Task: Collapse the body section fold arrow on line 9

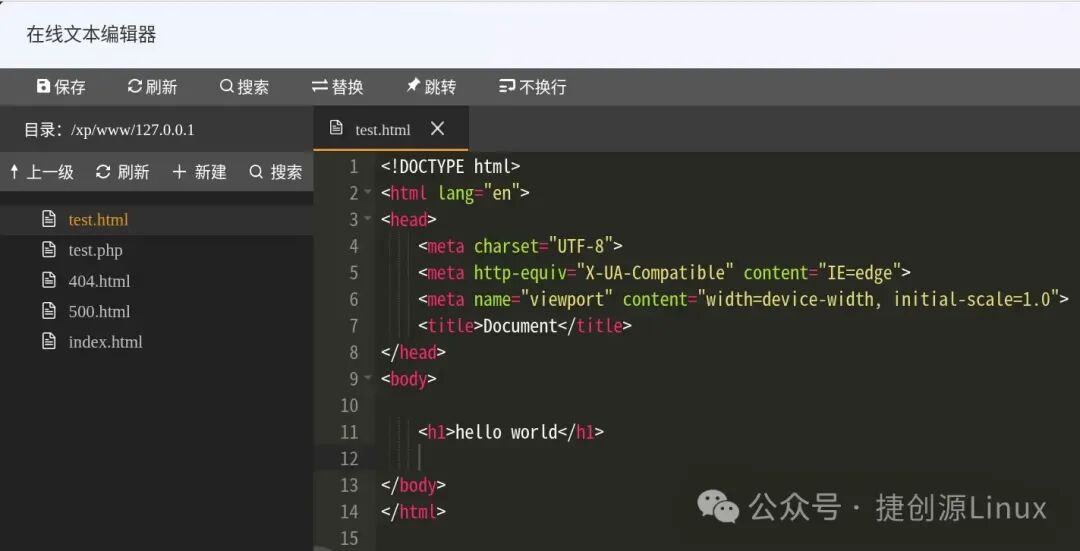Action: tap(368, 378)
